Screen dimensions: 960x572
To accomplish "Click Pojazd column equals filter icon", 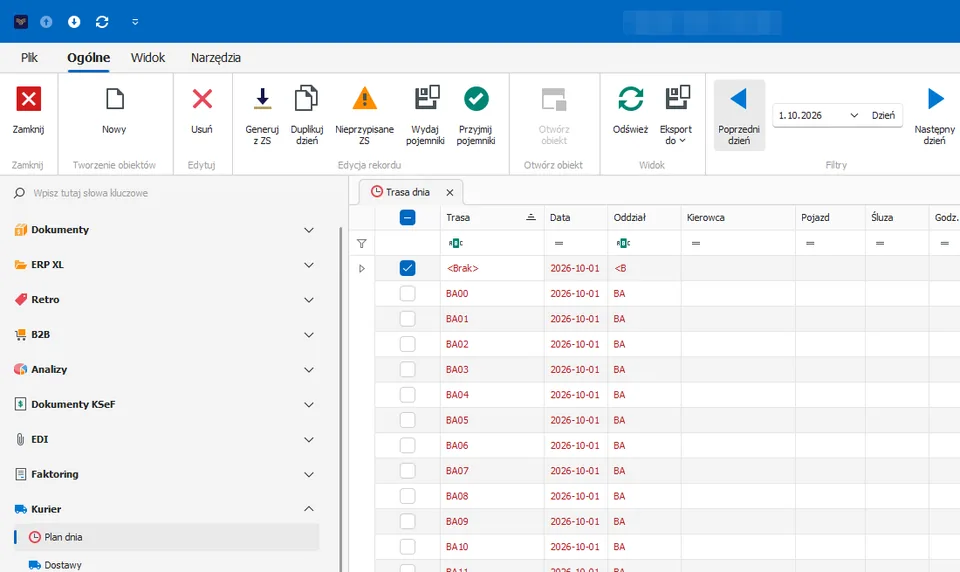I will coord(810,243).
